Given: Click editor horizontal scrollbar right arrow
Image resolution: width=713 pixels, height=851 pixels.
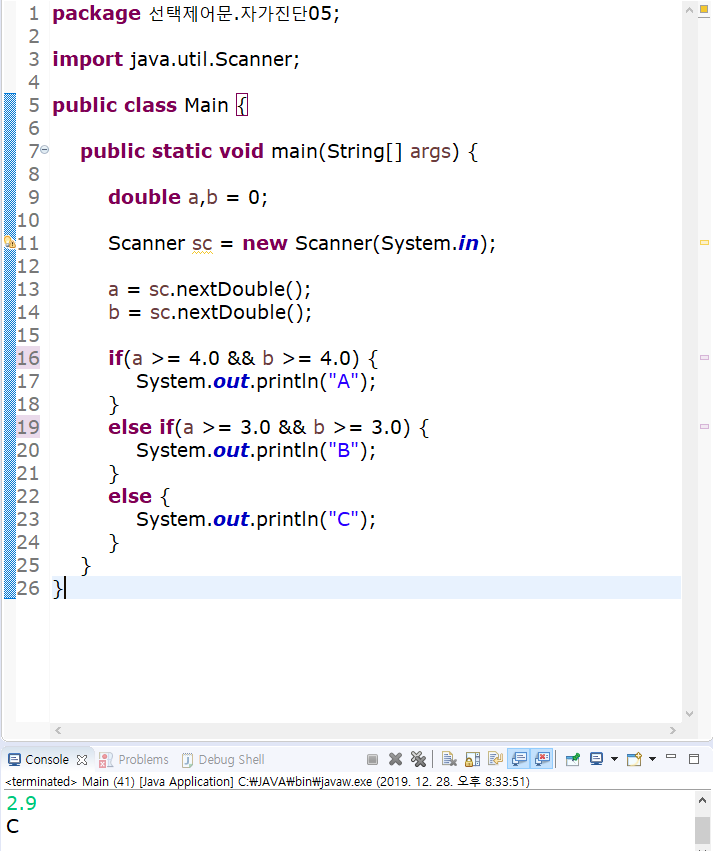Looking at the screenshot, I should coord(673,731).
